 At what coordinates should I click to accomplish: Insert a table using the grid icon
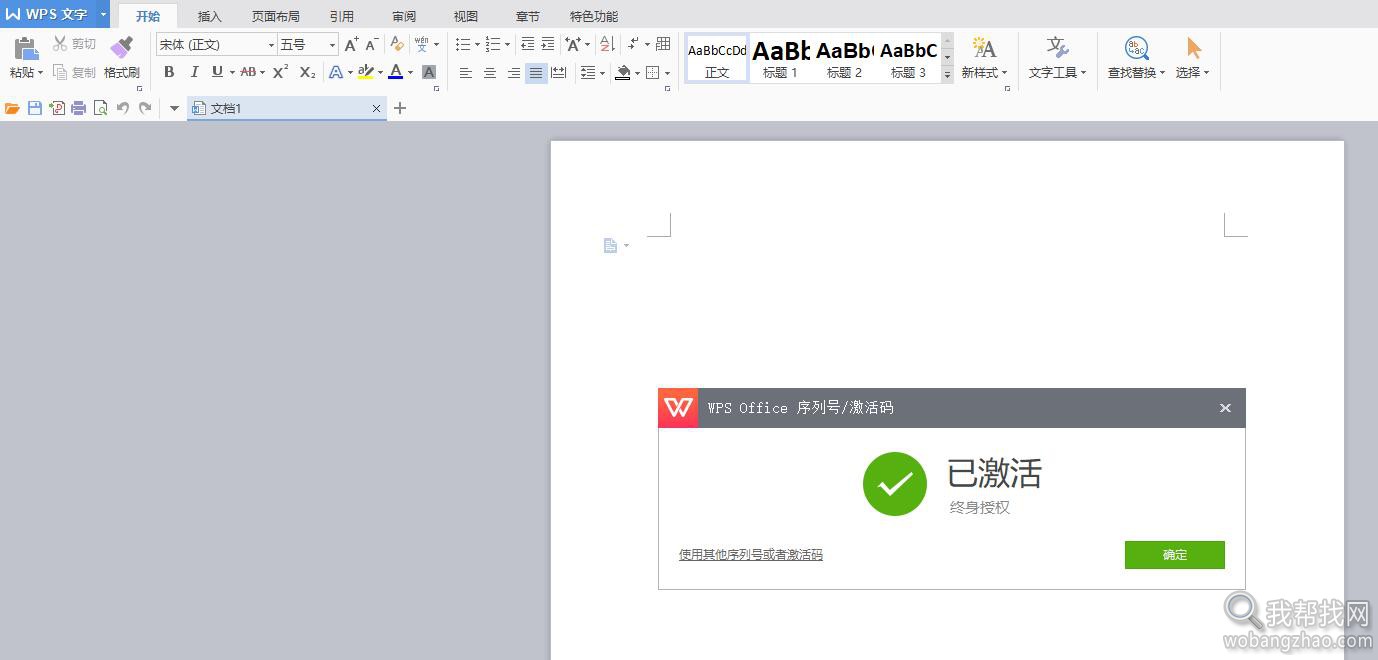pos(663,44)
